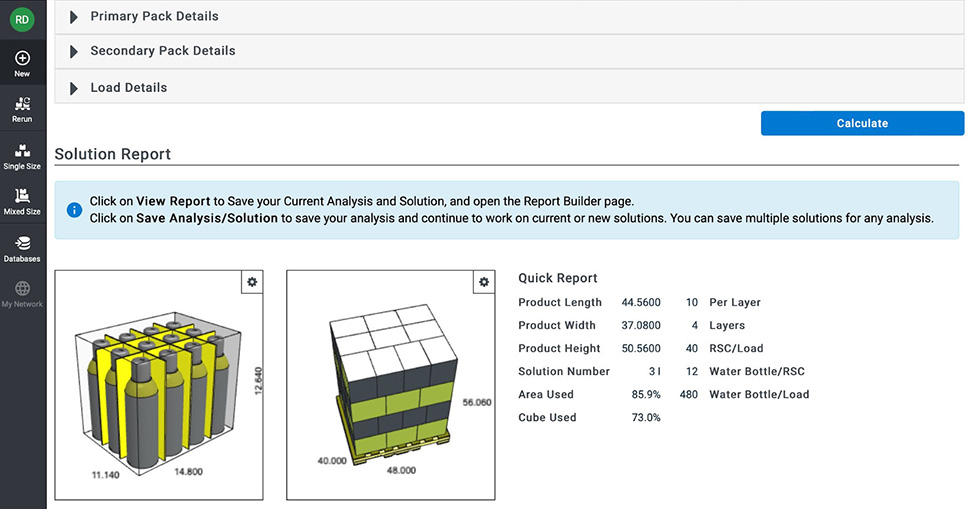
Task: Click the Load Details header label
Action: (129, 88)
